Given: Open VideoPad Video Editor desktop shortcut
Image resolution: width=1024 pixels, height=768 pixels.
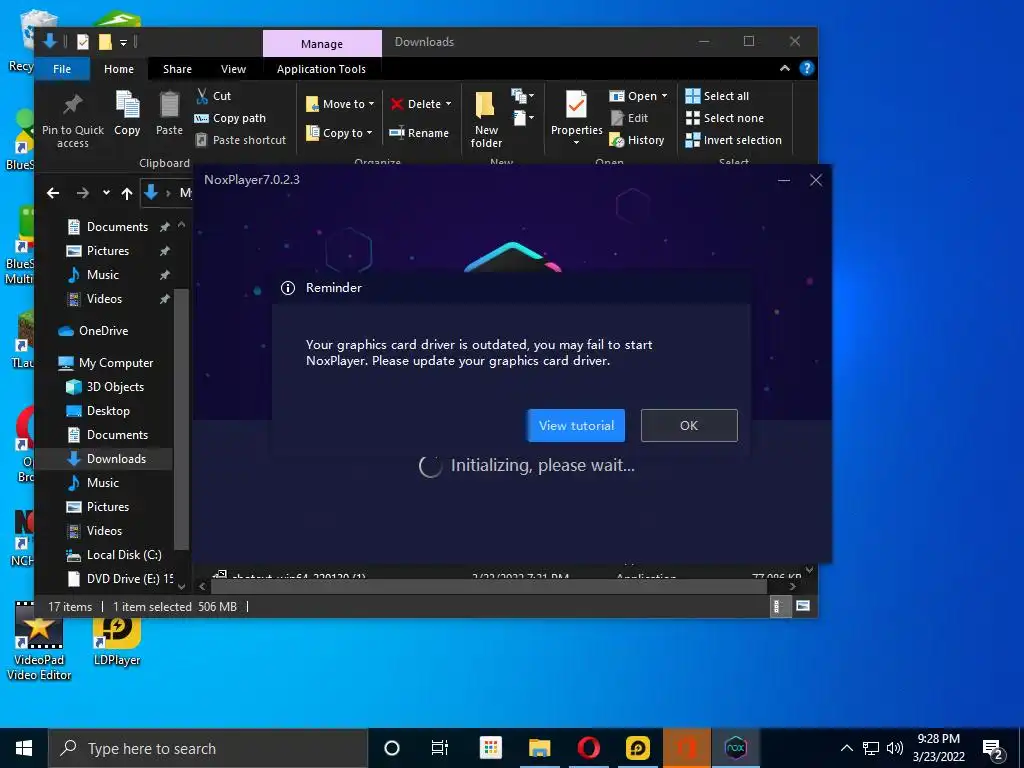Looking at the screenshot, I should pyautogui.click(x=39, y=641).
